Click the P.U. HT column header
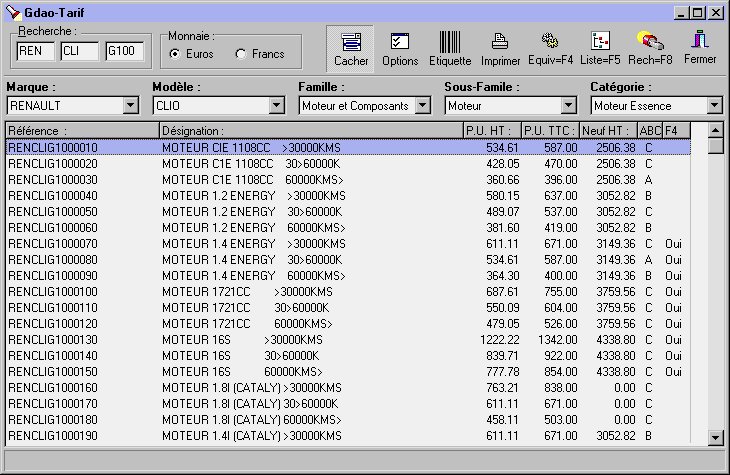Screen dimensions: 730x475 click(x=493, y=131)
